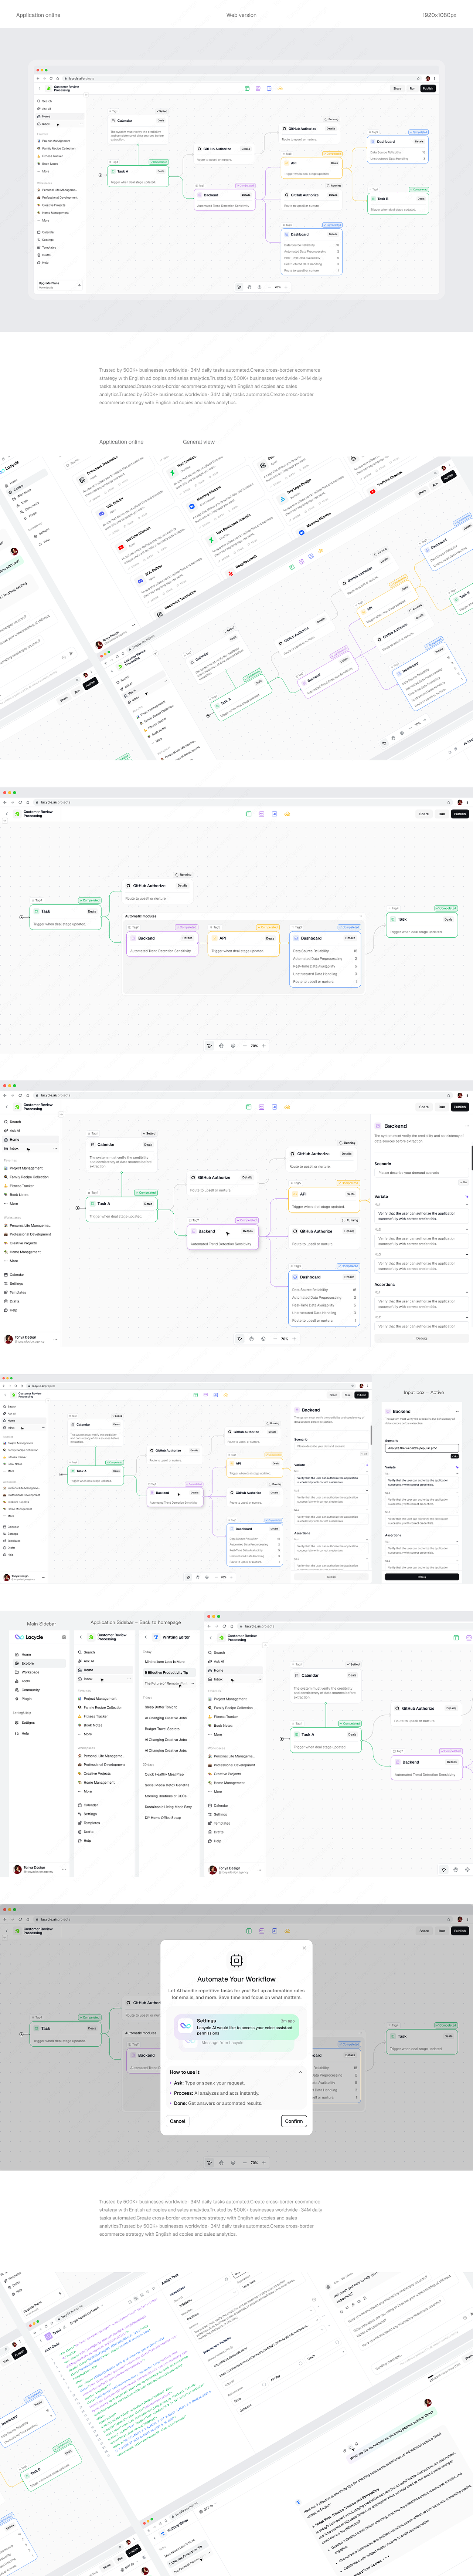Open the Settings permission notification in the dialog

pyautogui.click(x=236, y=2027)
